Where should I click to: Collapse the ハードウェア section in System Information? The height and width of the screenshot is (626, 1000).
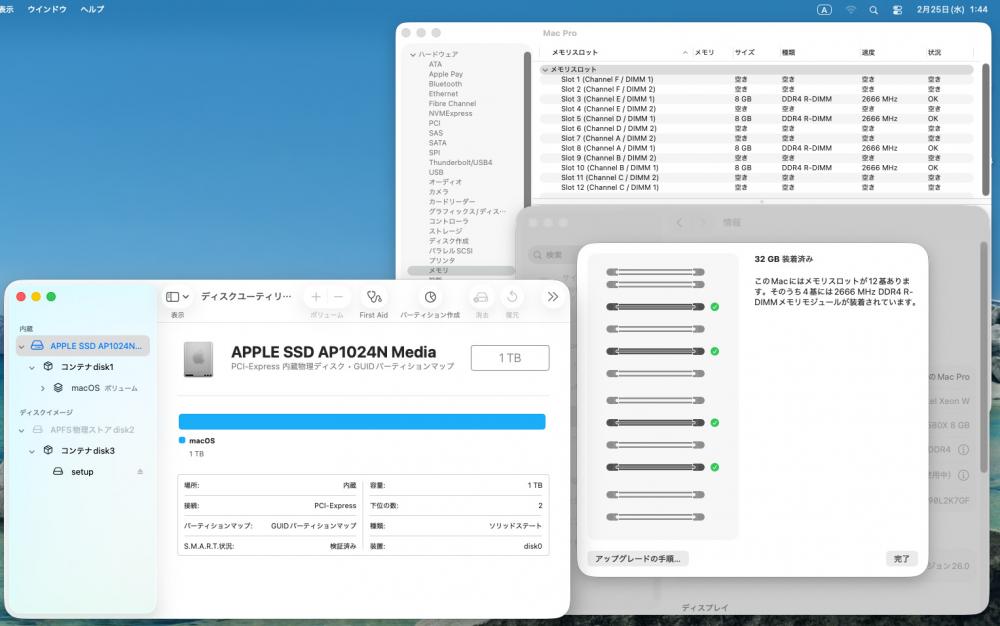pyautogui.click(x=412, y=54)
